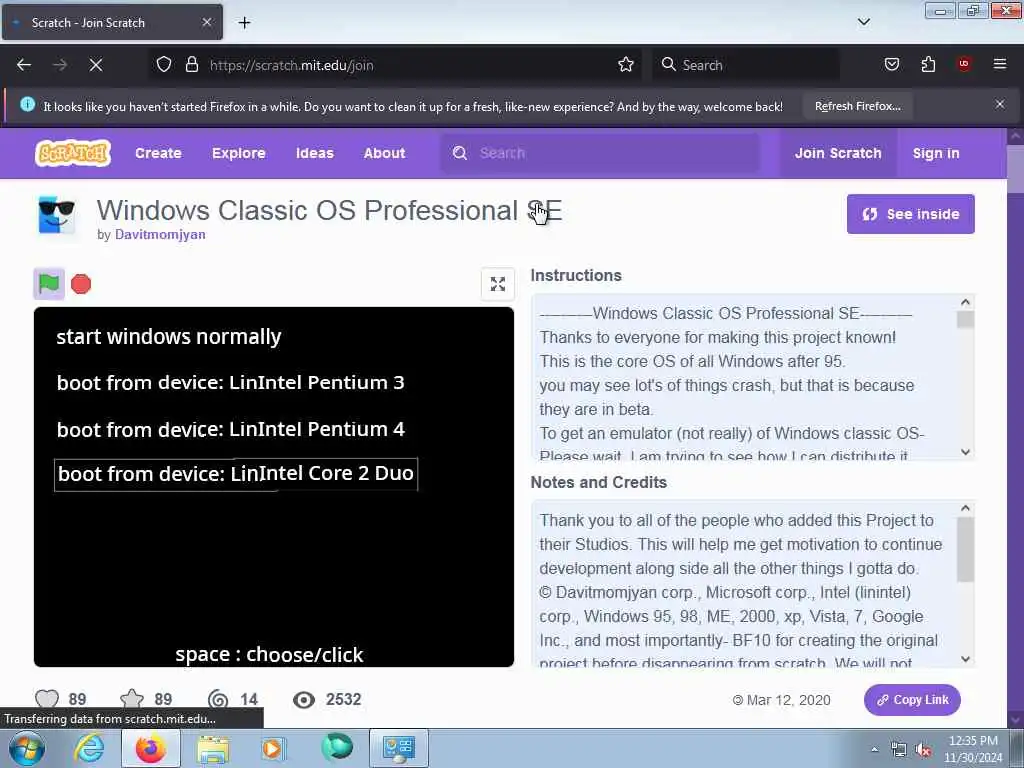The image size is (1024, 768).
Task: Select boot from LinIntel Pentium 4
Action: tap(231, 429)
